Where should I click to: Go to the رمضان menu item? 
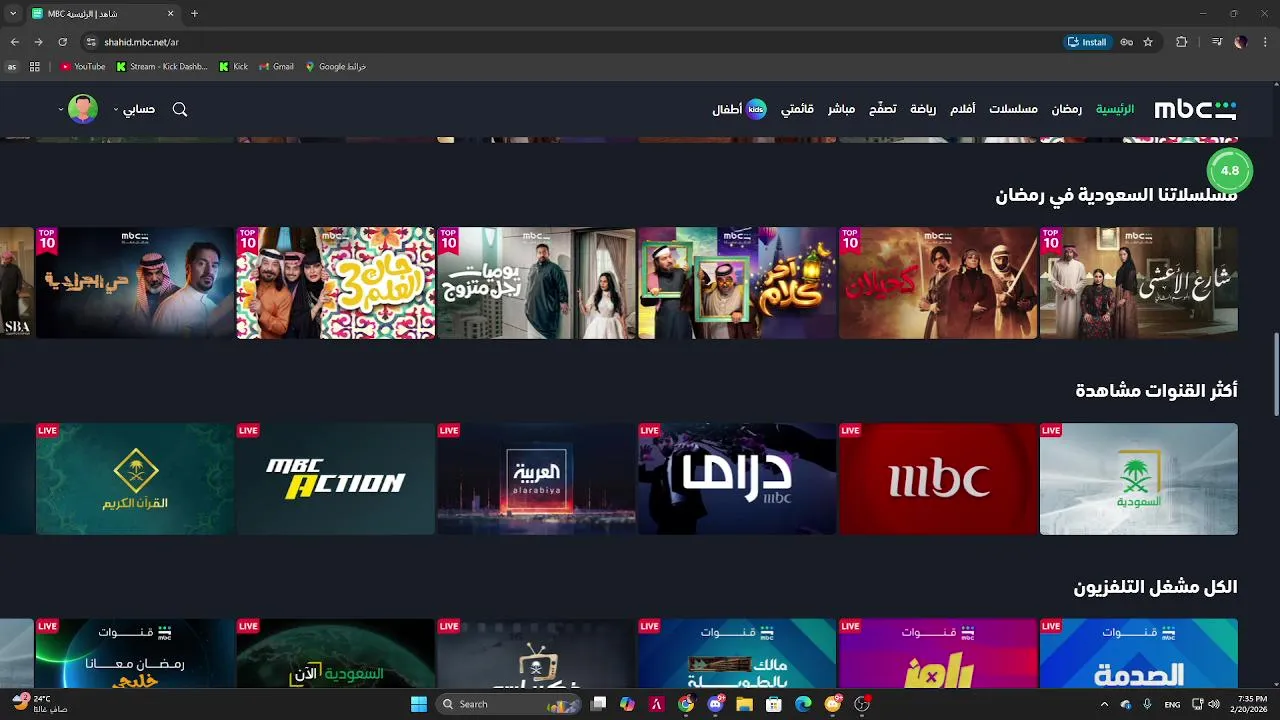point(1066,109)
